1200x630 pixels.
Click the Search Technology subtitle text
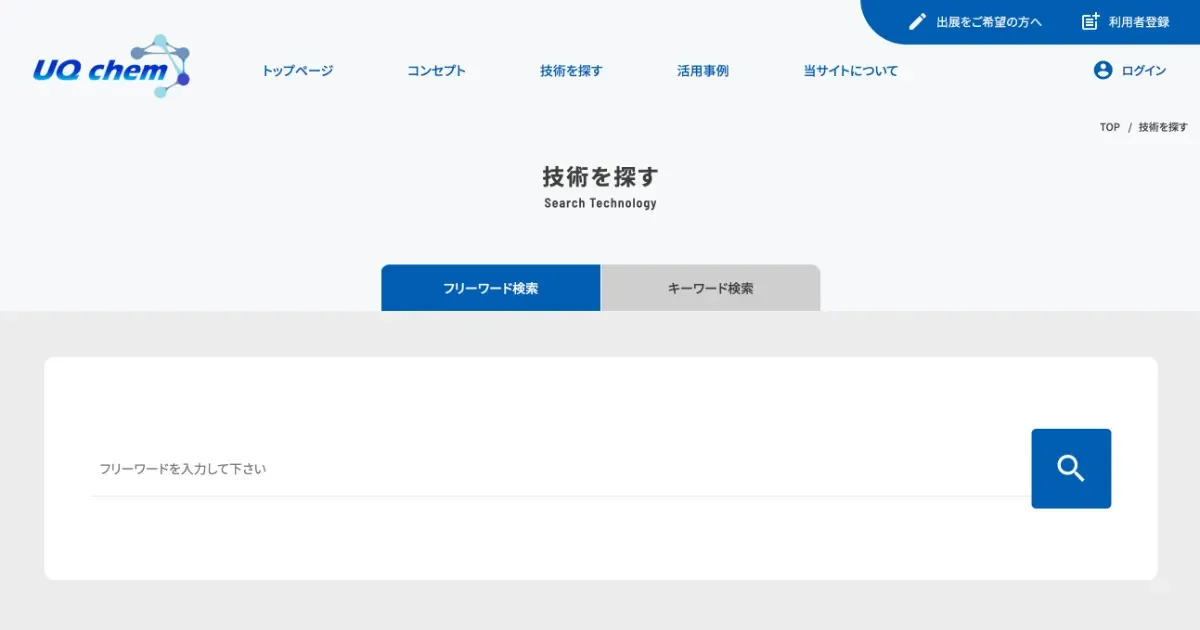[600, 203]
